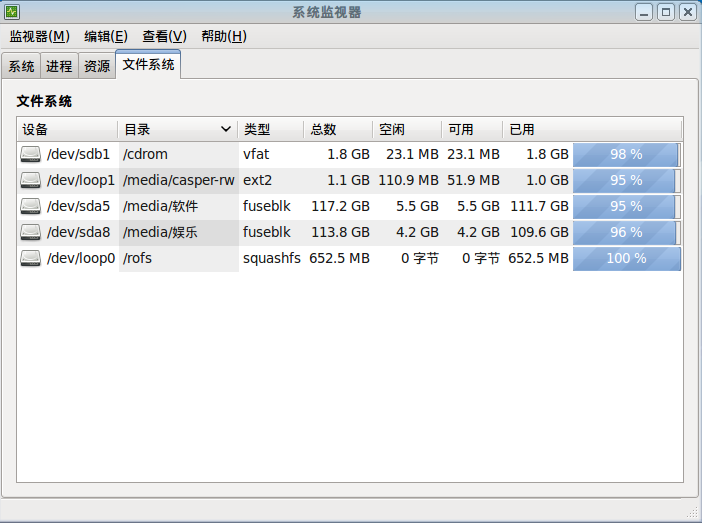The width and height of the screenshot is (702, 523).
Task: Switch to the 资源 tab
Action: (x=97, y=66)
